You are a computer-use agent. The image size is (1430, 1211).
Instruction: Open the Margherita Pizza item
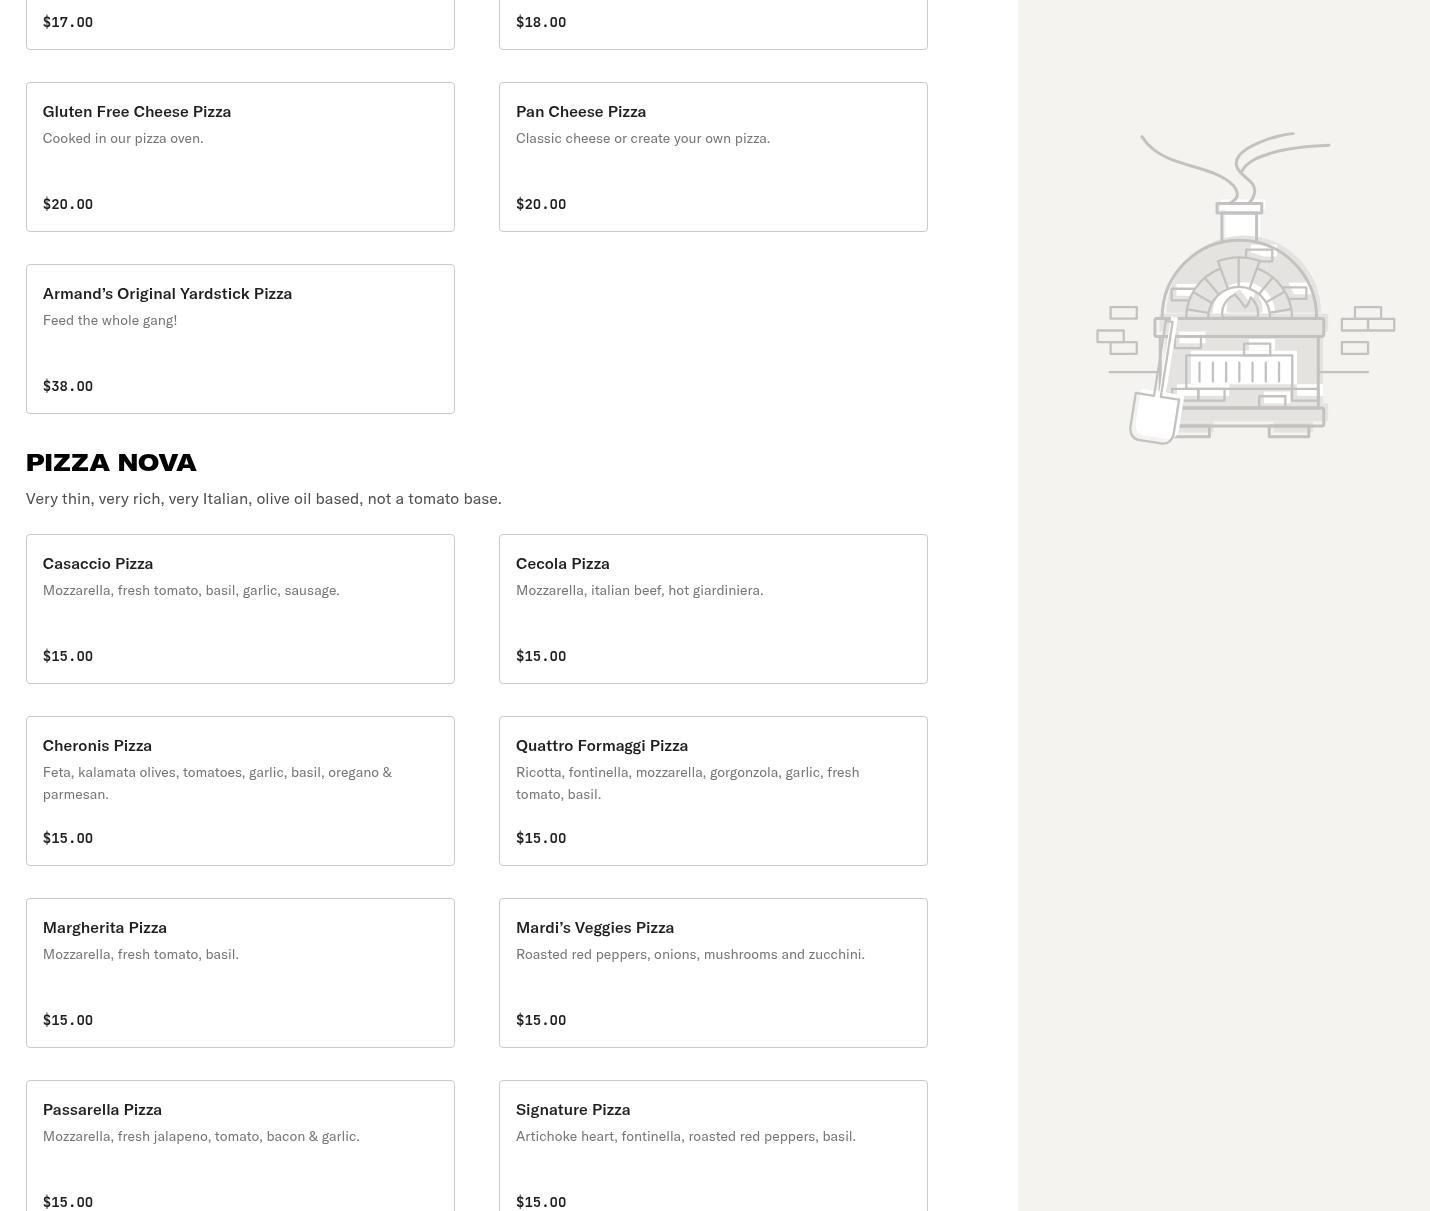(240, 973)
